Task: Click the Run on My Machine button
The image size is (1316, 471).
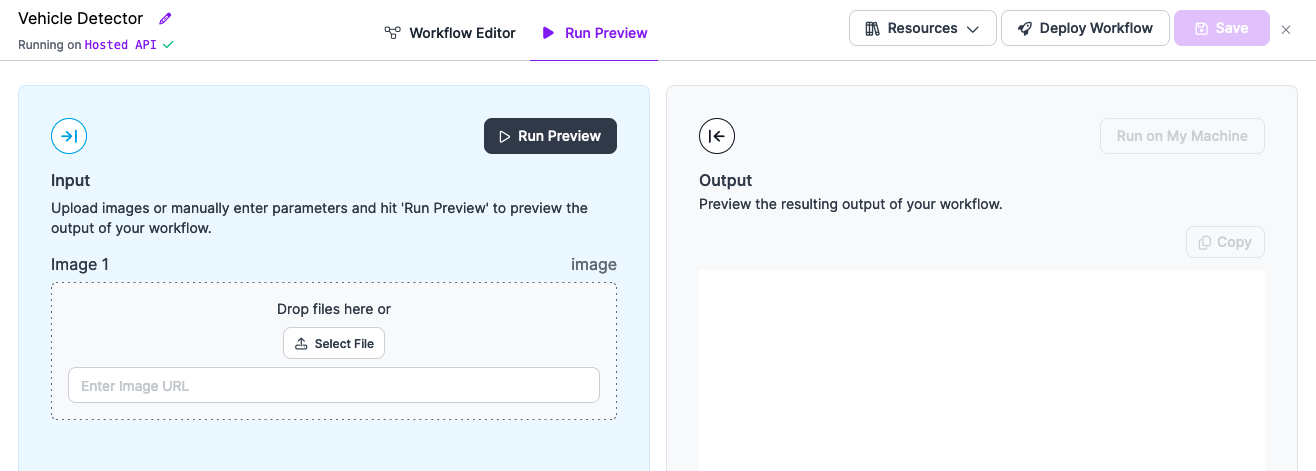Action: 1181,136
